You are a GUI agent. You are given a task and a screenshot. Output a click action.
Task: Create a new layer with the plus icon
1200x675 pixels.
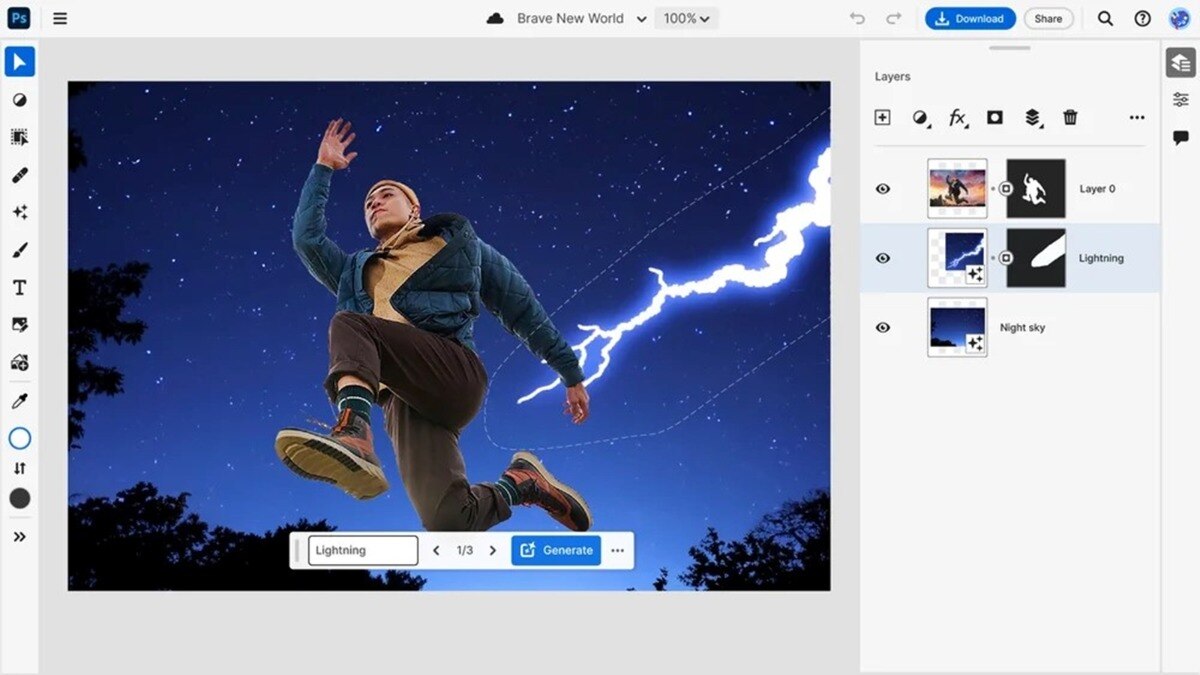coord(882,117)
